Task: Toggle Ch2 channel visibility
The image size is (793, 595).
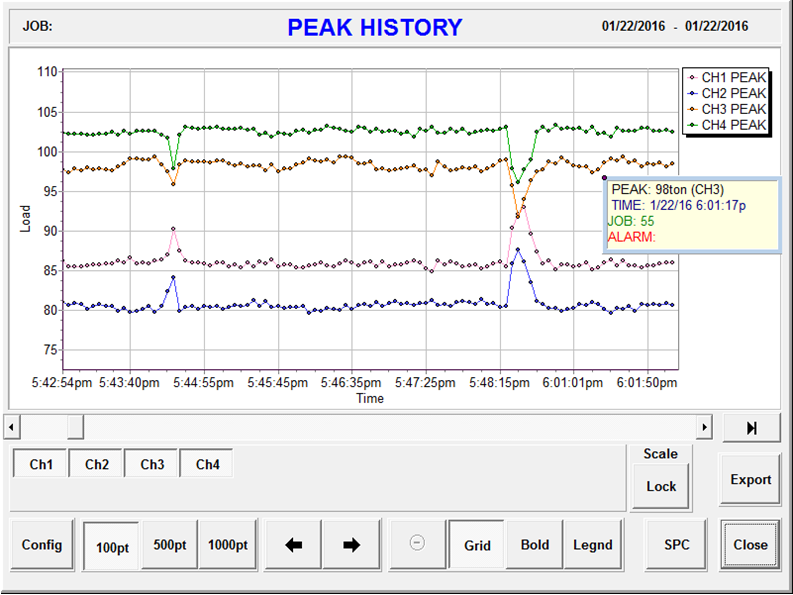Action: tap(97, 464)
